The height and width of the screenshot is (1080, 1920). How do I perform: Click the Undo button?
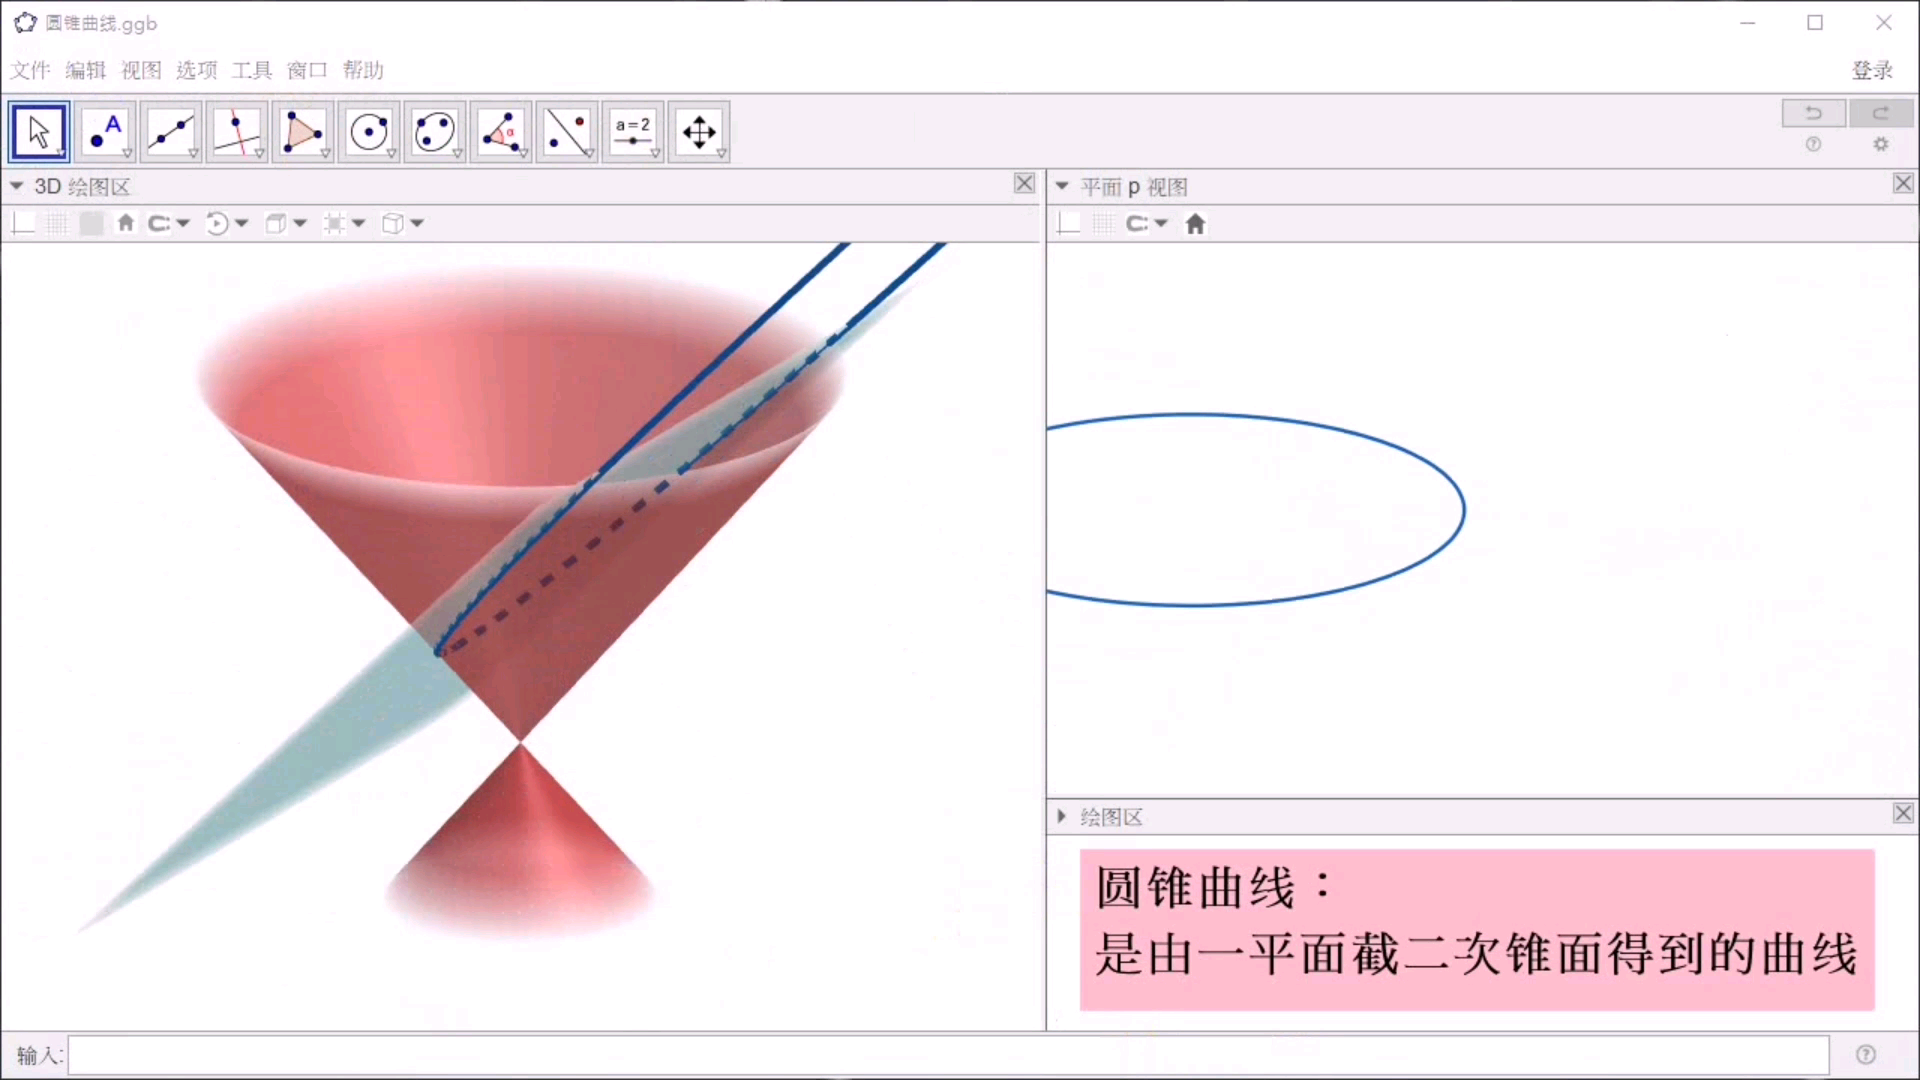[1813, 113]
